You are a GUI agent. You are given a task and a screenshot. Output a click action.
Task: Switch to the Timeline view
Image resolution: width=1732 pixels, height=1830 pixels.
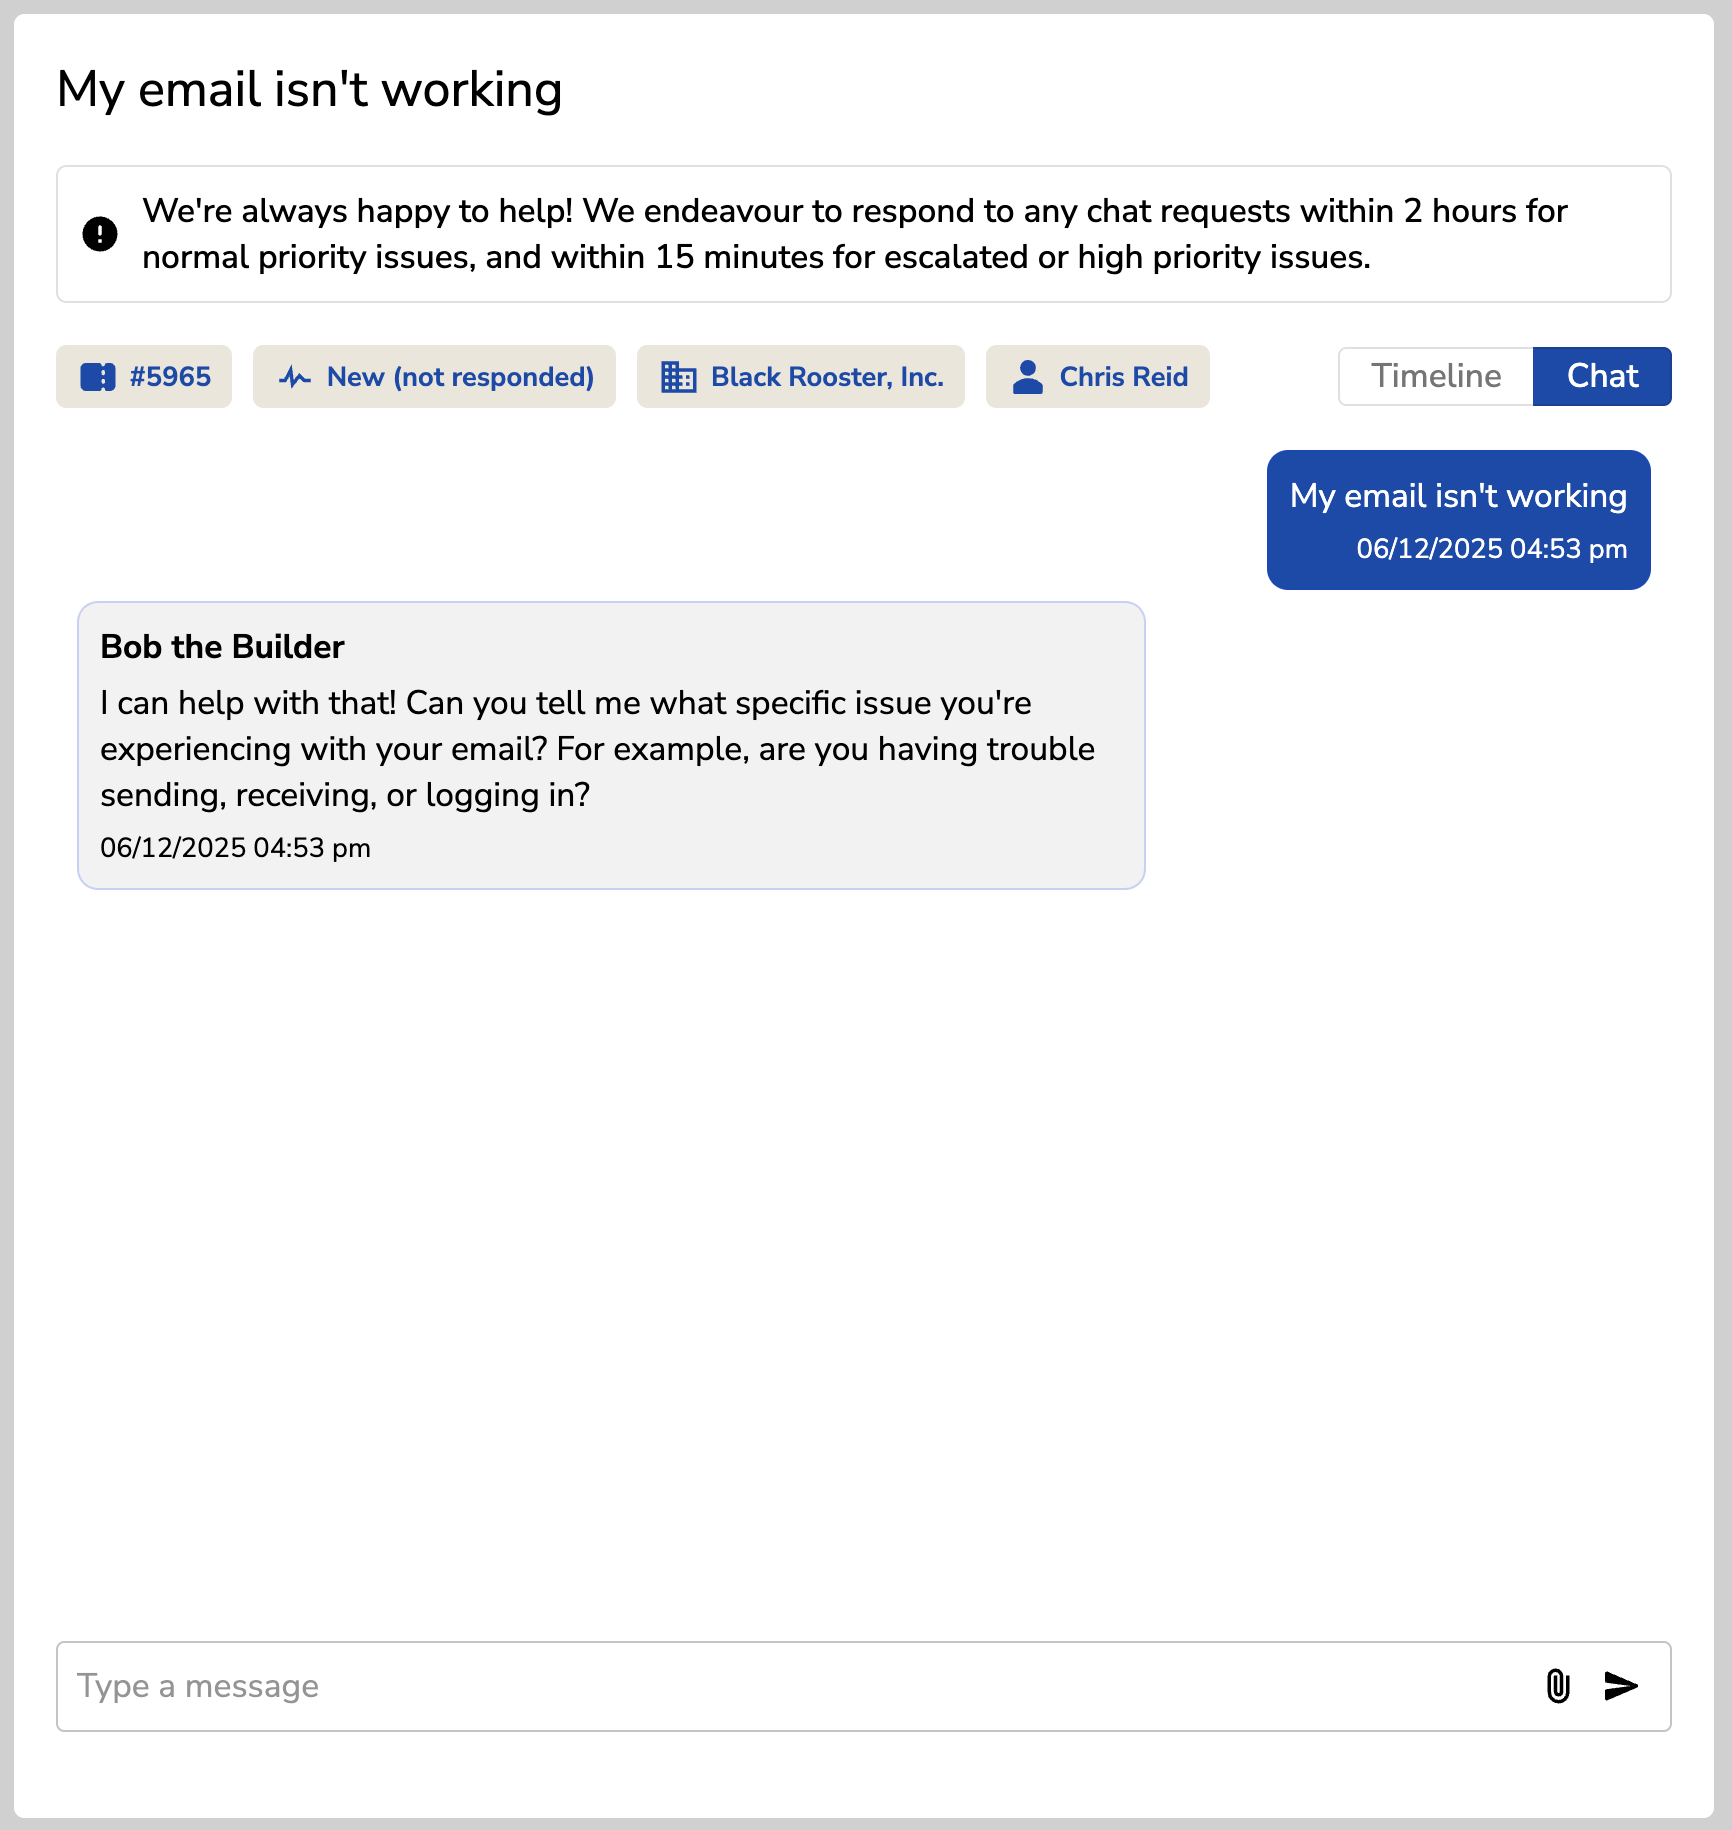[x=1436, y=376]
